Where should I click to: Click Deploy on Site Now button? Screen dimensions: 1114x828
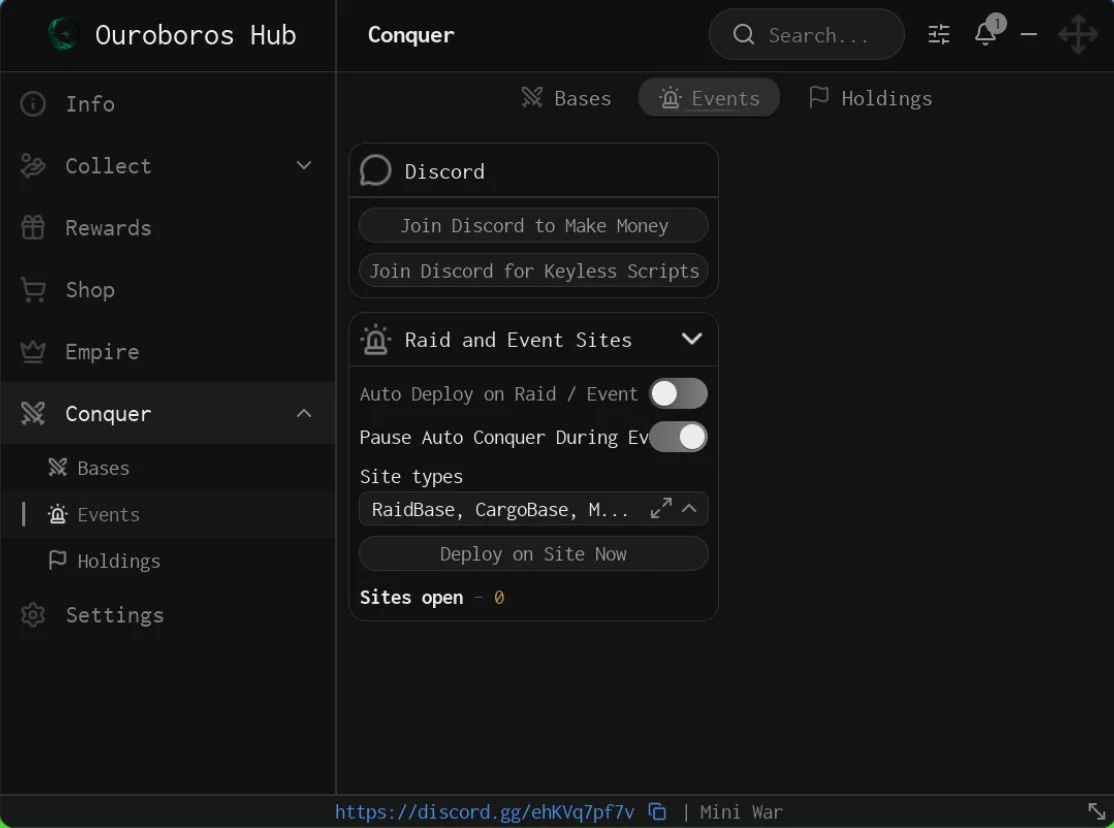point(534,554)
